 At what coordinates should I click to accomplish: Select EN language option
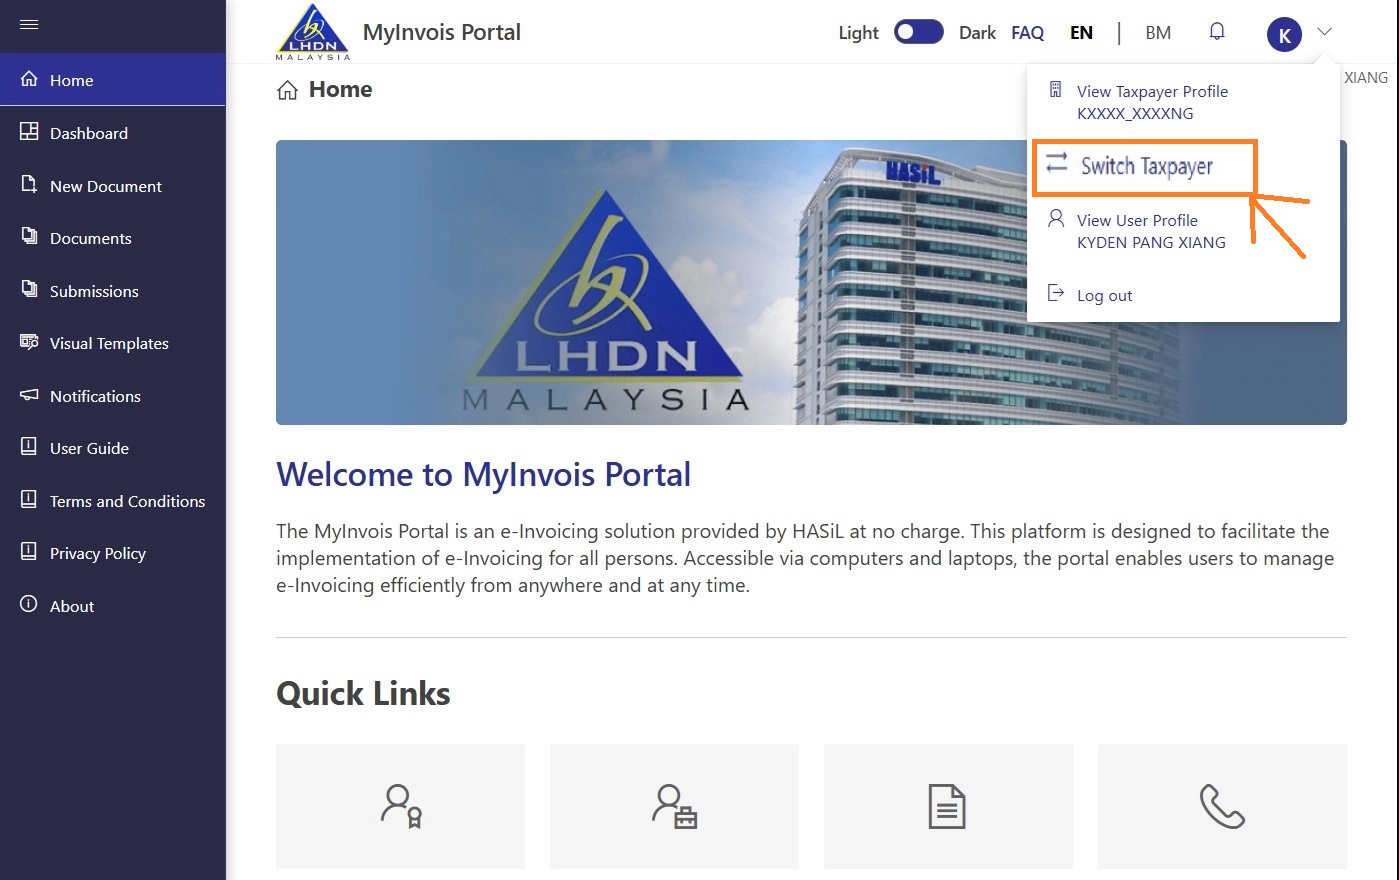coord(1081,33)
